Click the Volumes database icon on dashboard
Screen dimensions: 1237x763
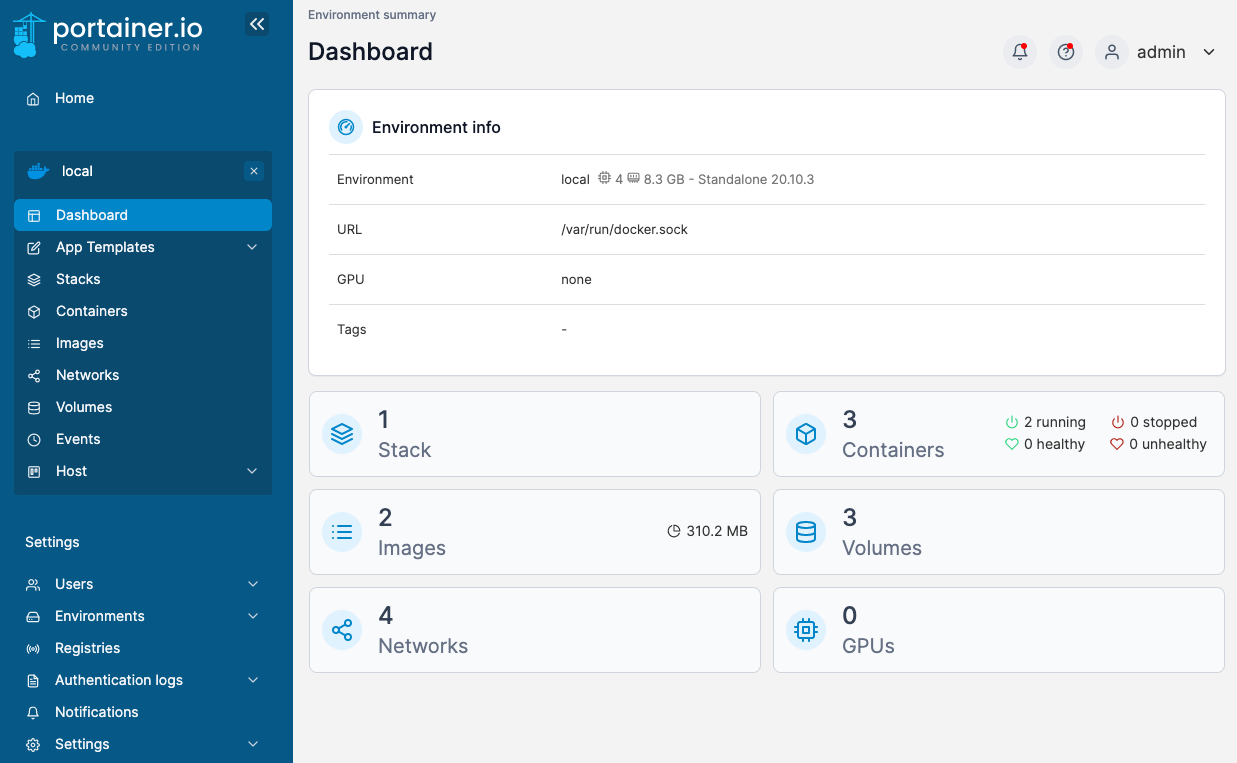806,532
